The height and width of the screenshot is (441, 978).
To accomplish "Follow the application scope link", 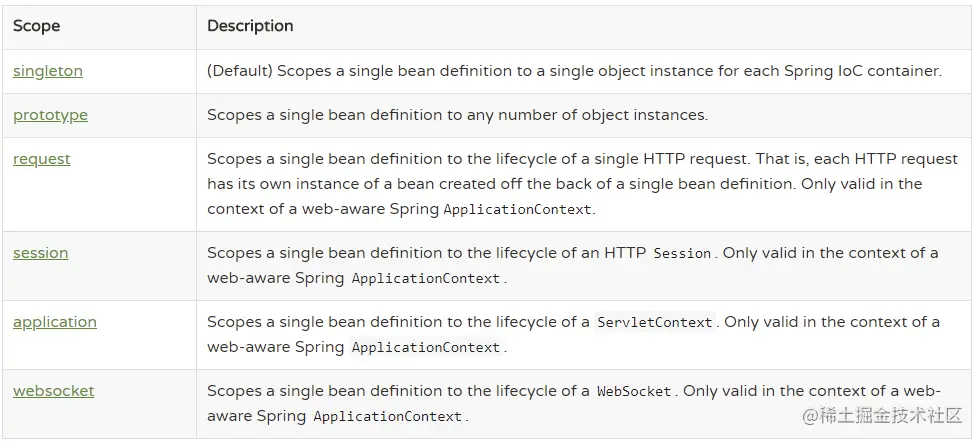I will tap(55, 322).
